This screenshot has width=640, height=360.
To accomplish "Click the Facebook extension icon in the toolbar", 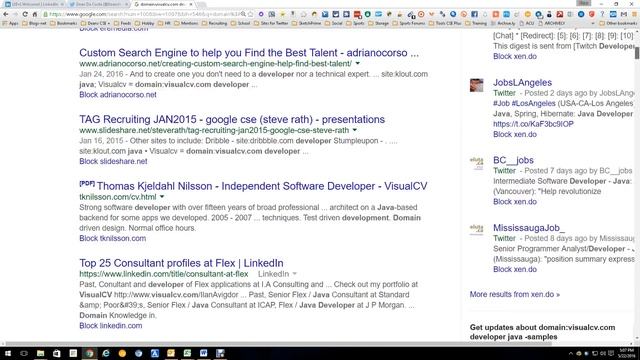I will point(474,14).
